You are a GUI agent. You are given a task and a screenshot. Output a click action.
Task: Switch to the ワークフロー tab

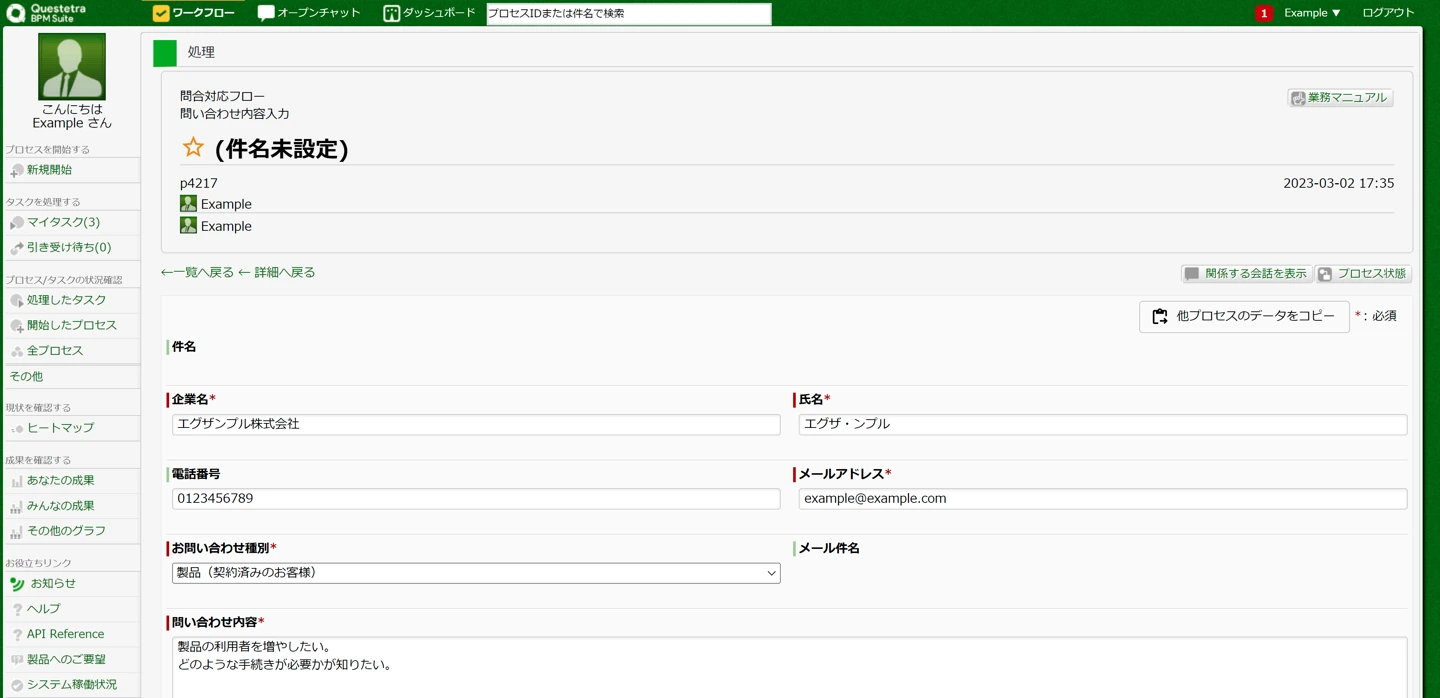(x=194, y=13)
